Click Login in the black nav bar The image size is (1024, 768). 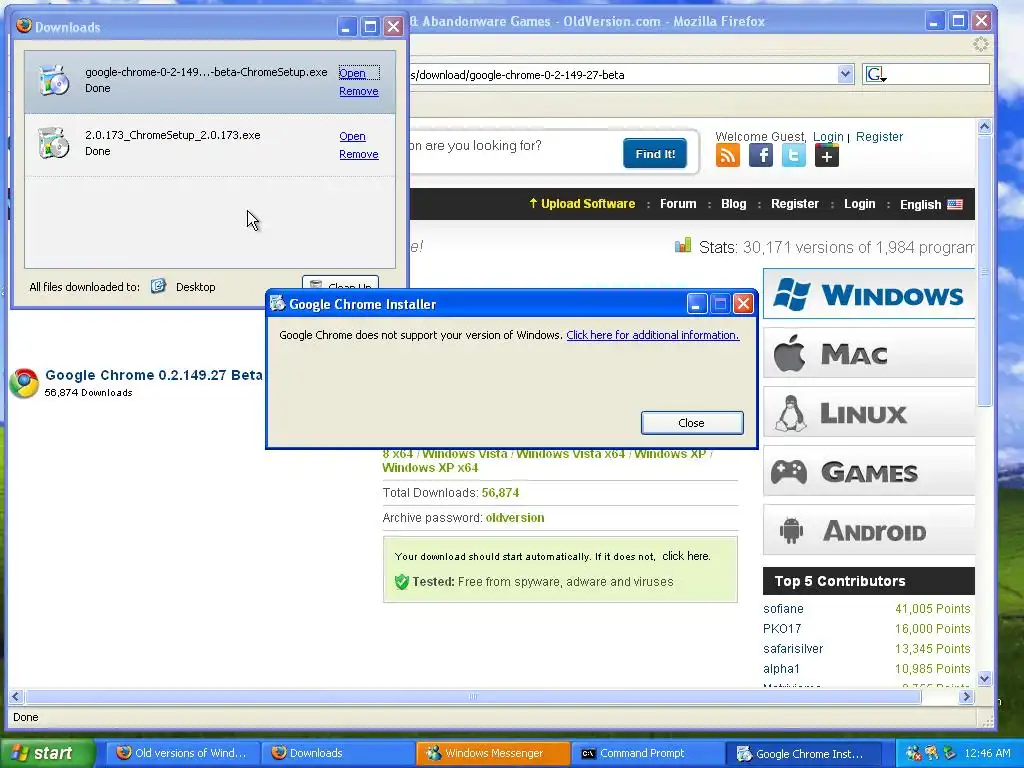click(859, 204)
